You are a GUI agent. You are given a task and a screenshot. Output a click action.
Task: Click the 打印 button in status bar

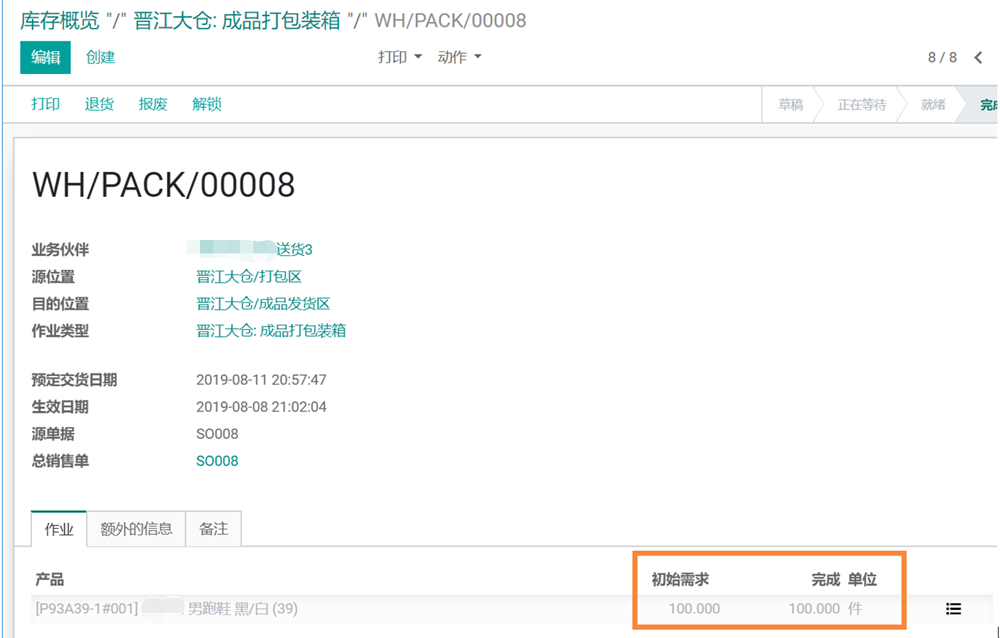click(x=46, y=104)
